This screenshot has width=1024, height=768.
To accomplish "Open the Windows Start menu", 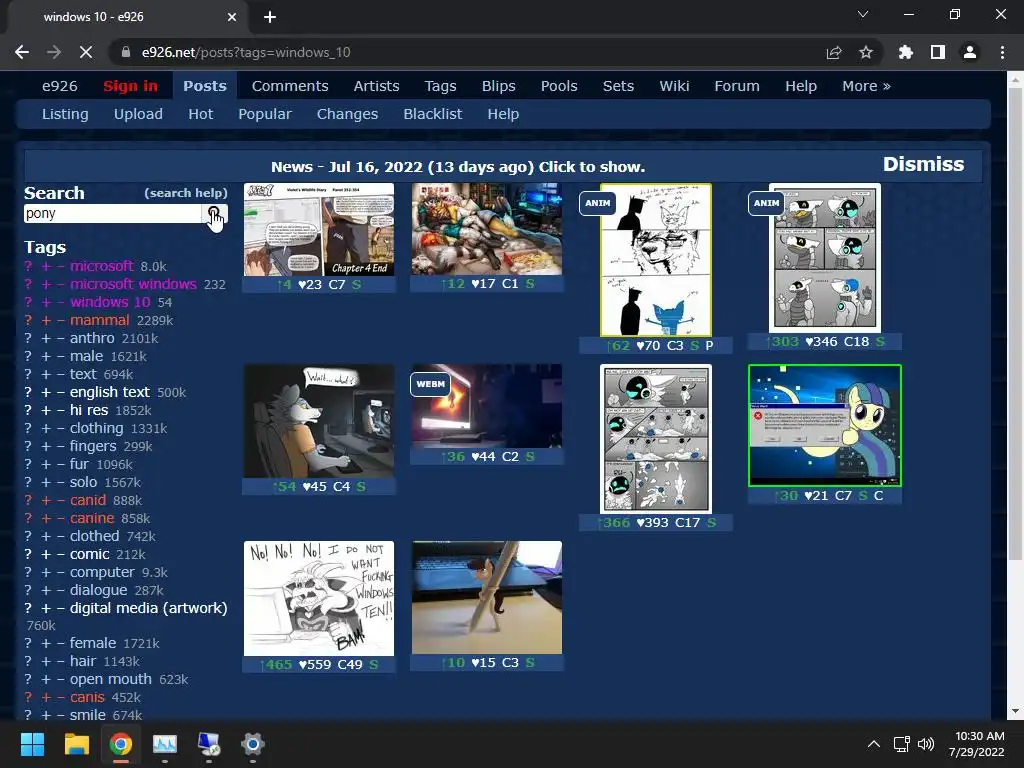I will click(x=32, y=744).
